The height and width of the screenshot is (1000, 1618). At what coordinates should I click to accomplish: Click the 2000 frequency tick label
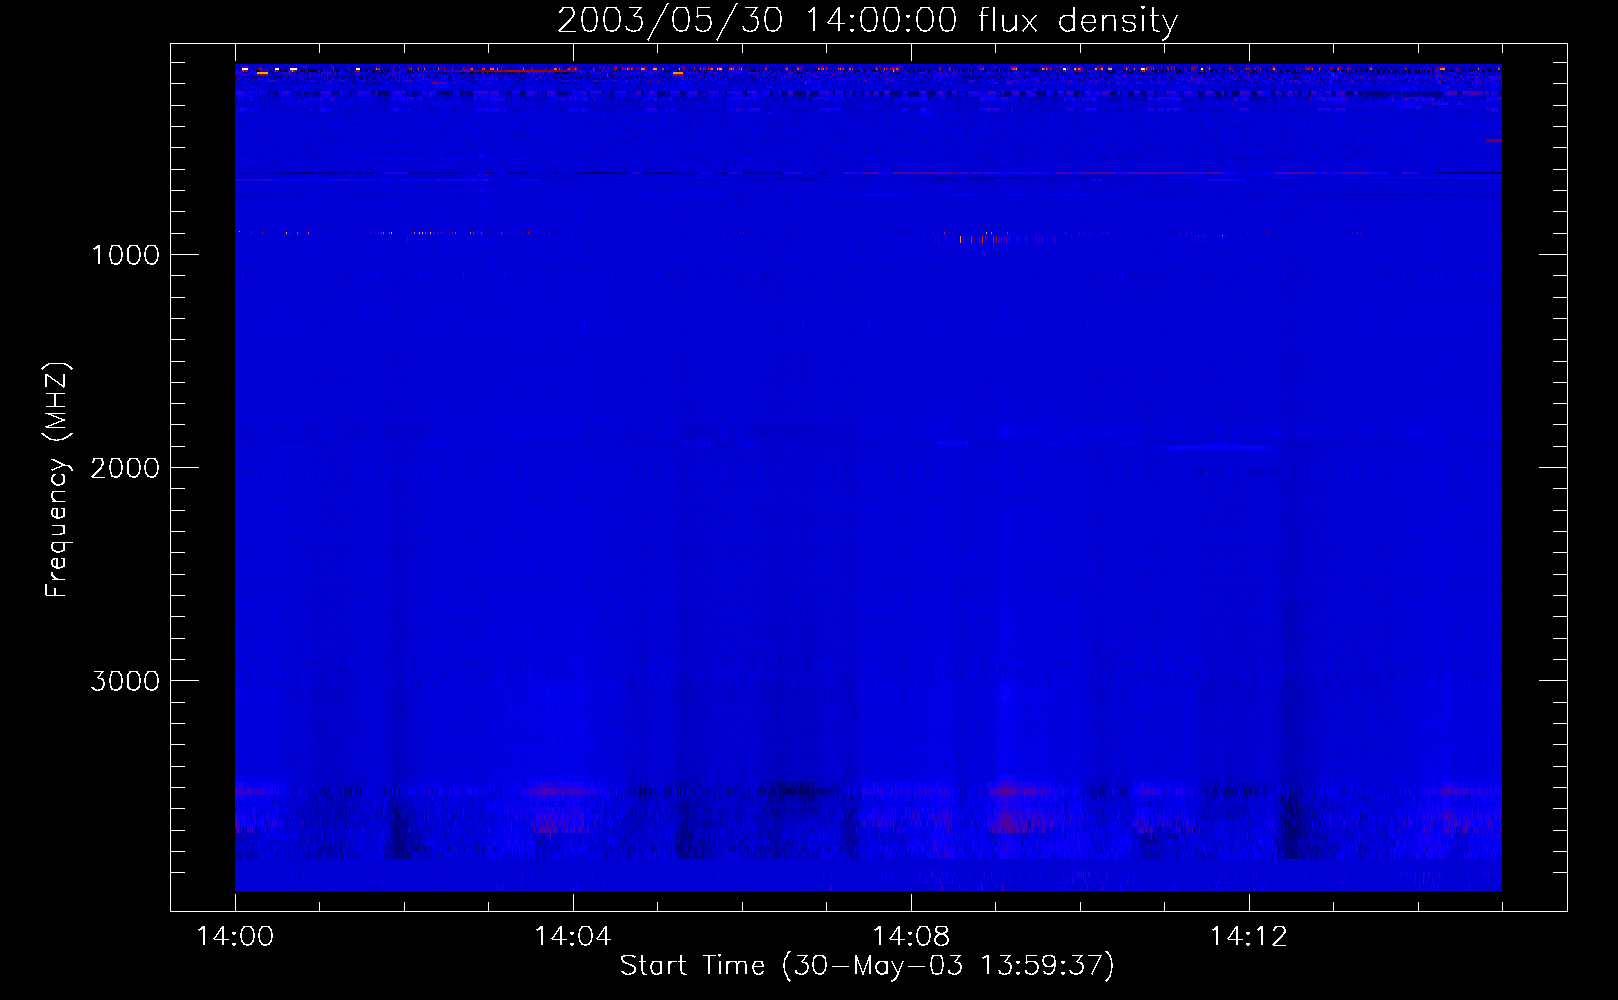[125, 468]
